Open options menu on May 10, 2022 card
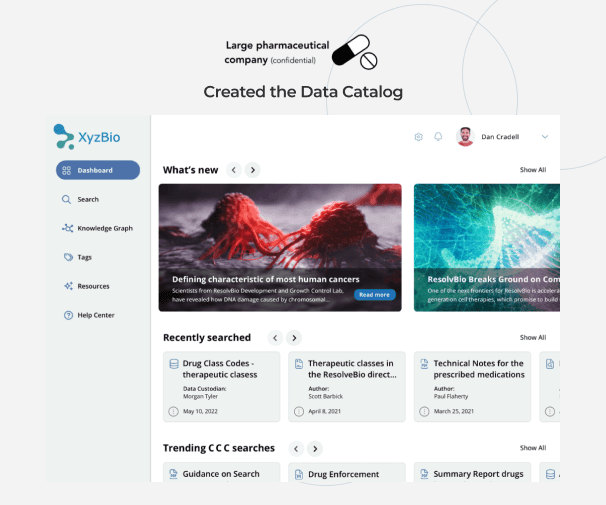Image resolution: width=606 pixels, height=505 pixels. coord(173,411)
